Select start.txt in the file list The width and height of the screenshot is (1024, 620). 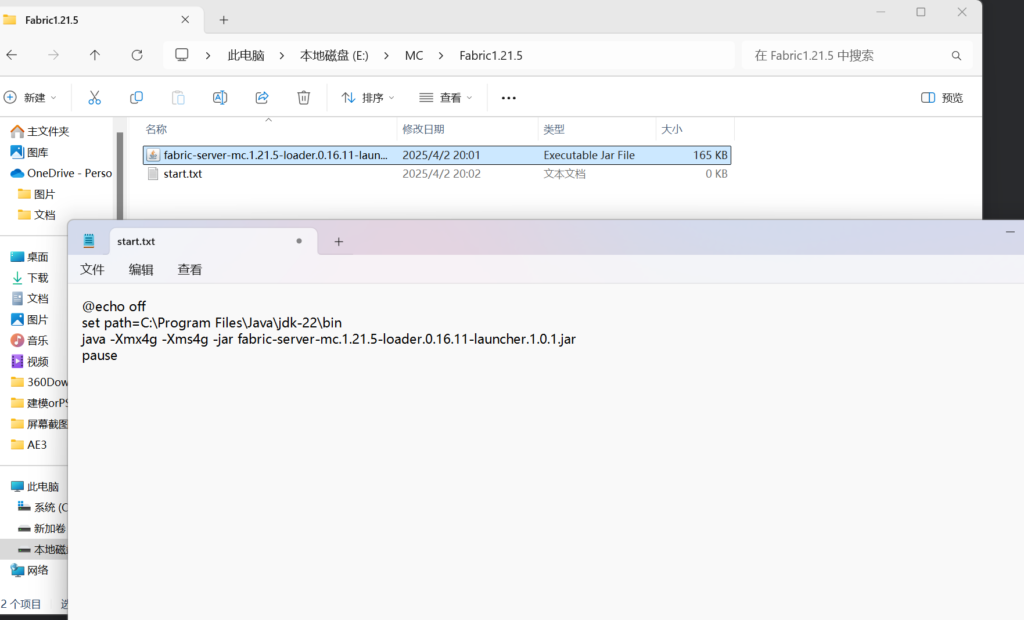coord(436,174)
